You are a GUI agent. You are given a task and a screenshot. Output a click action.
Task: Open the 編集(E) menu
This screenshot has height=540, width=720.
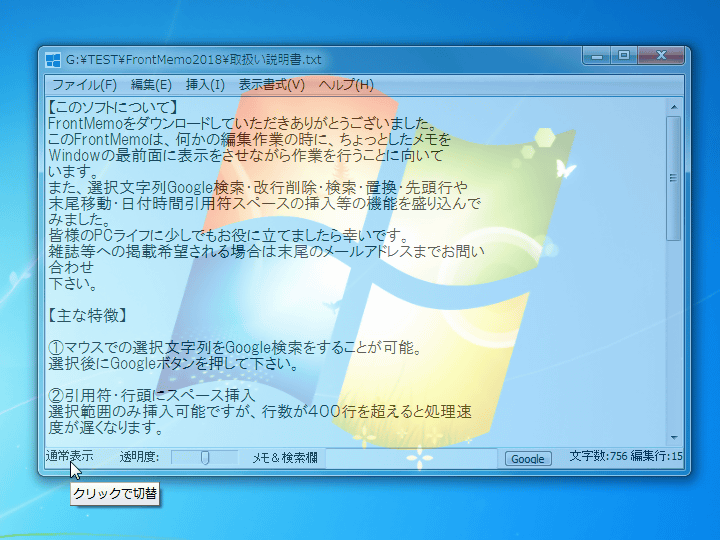point(151,85)
